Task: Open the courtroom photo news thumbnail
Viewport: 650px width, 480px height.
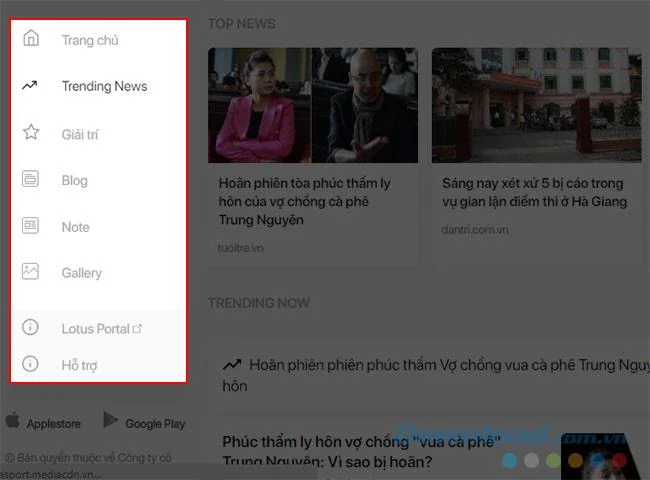Action: point(313,105)
